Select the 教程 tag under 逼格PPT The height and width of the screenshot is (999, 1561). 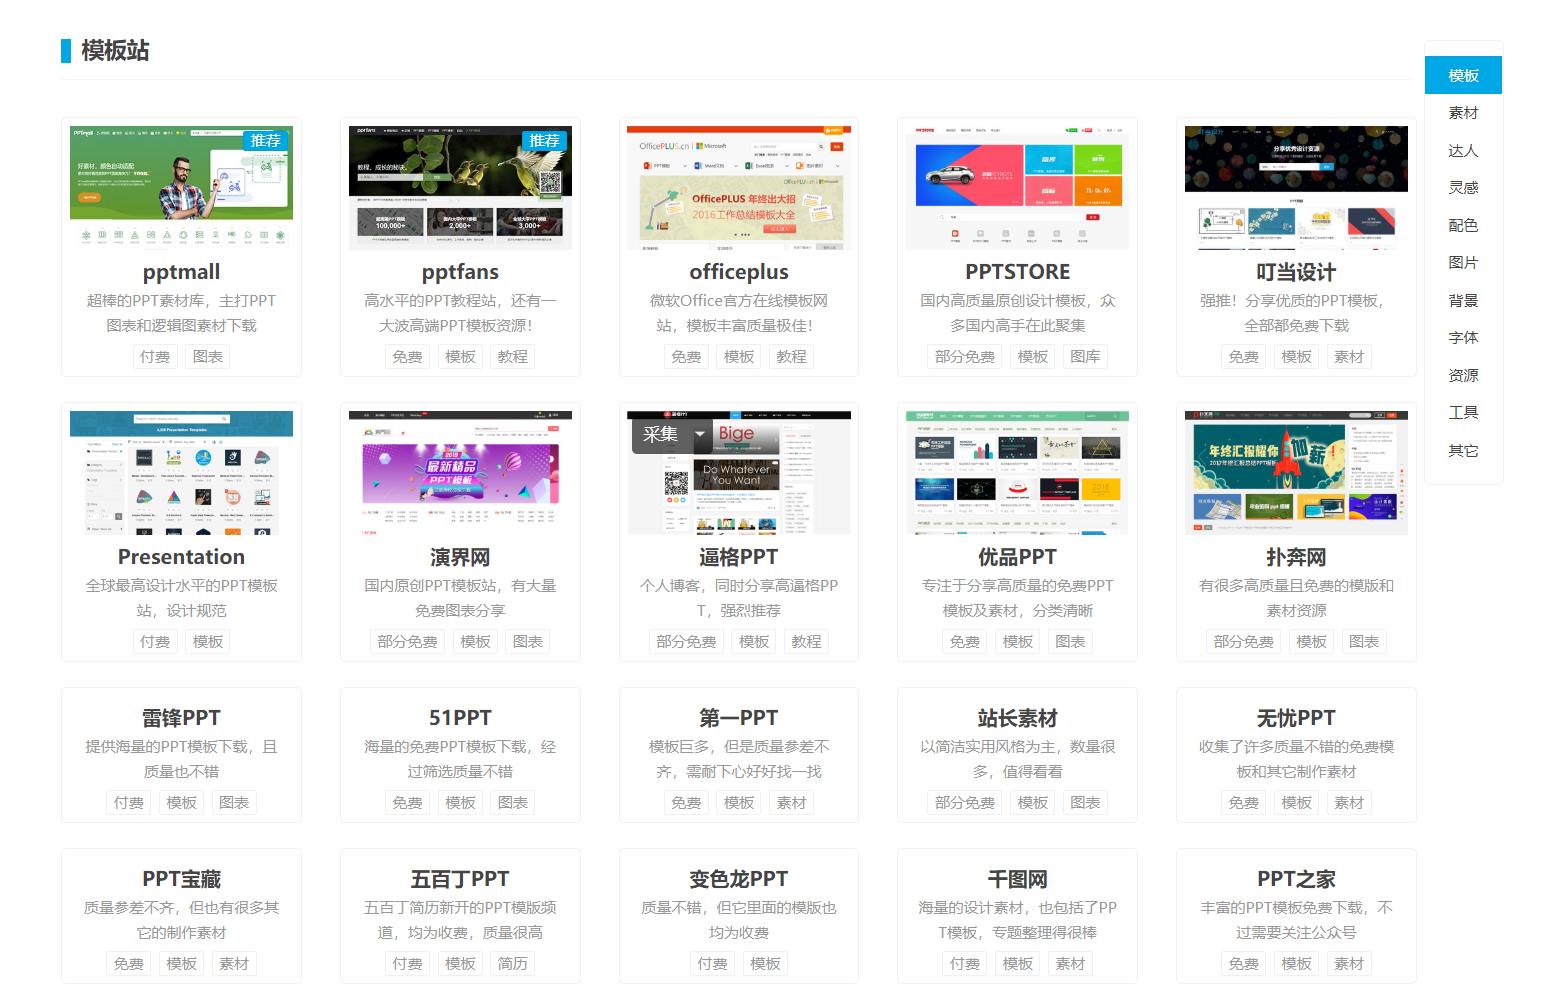(806, 642)
